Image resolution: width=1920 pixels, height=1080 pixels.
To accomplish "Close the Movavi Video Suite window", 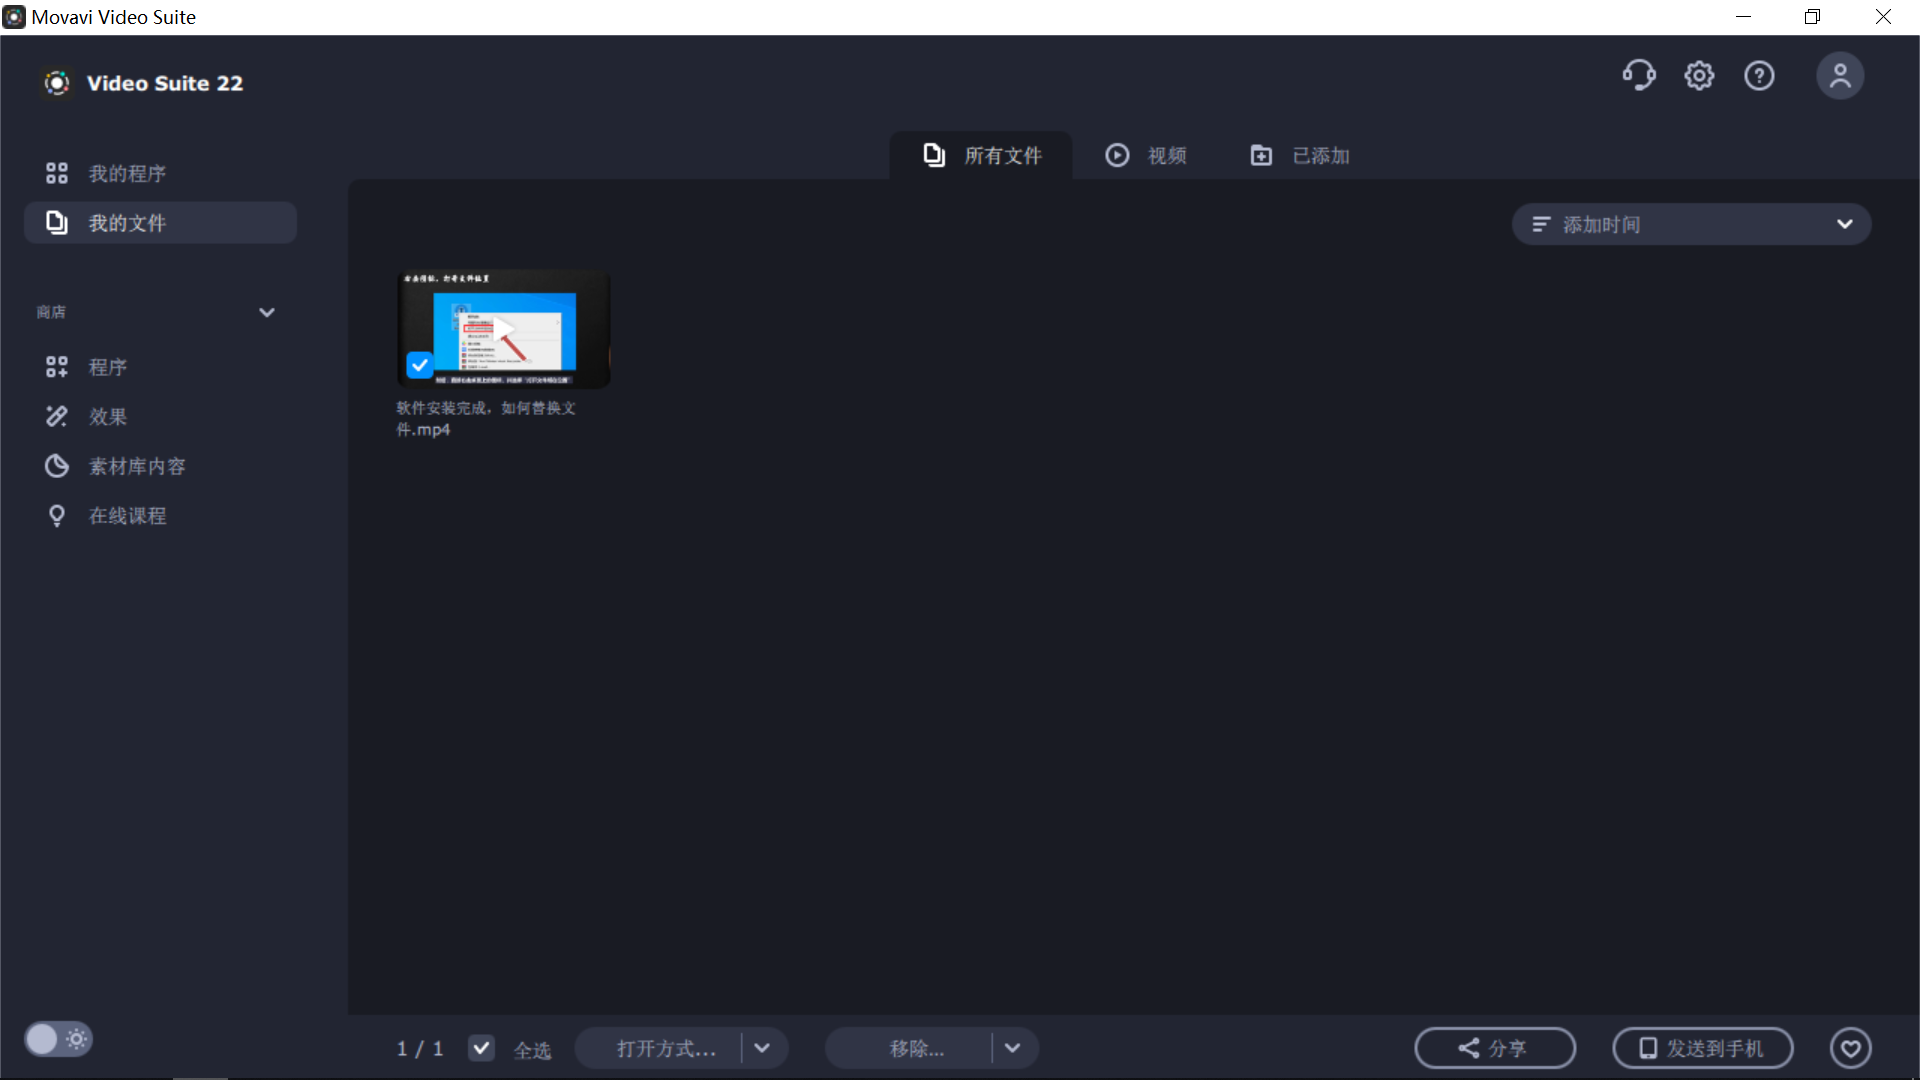I will click(1883, 17).
